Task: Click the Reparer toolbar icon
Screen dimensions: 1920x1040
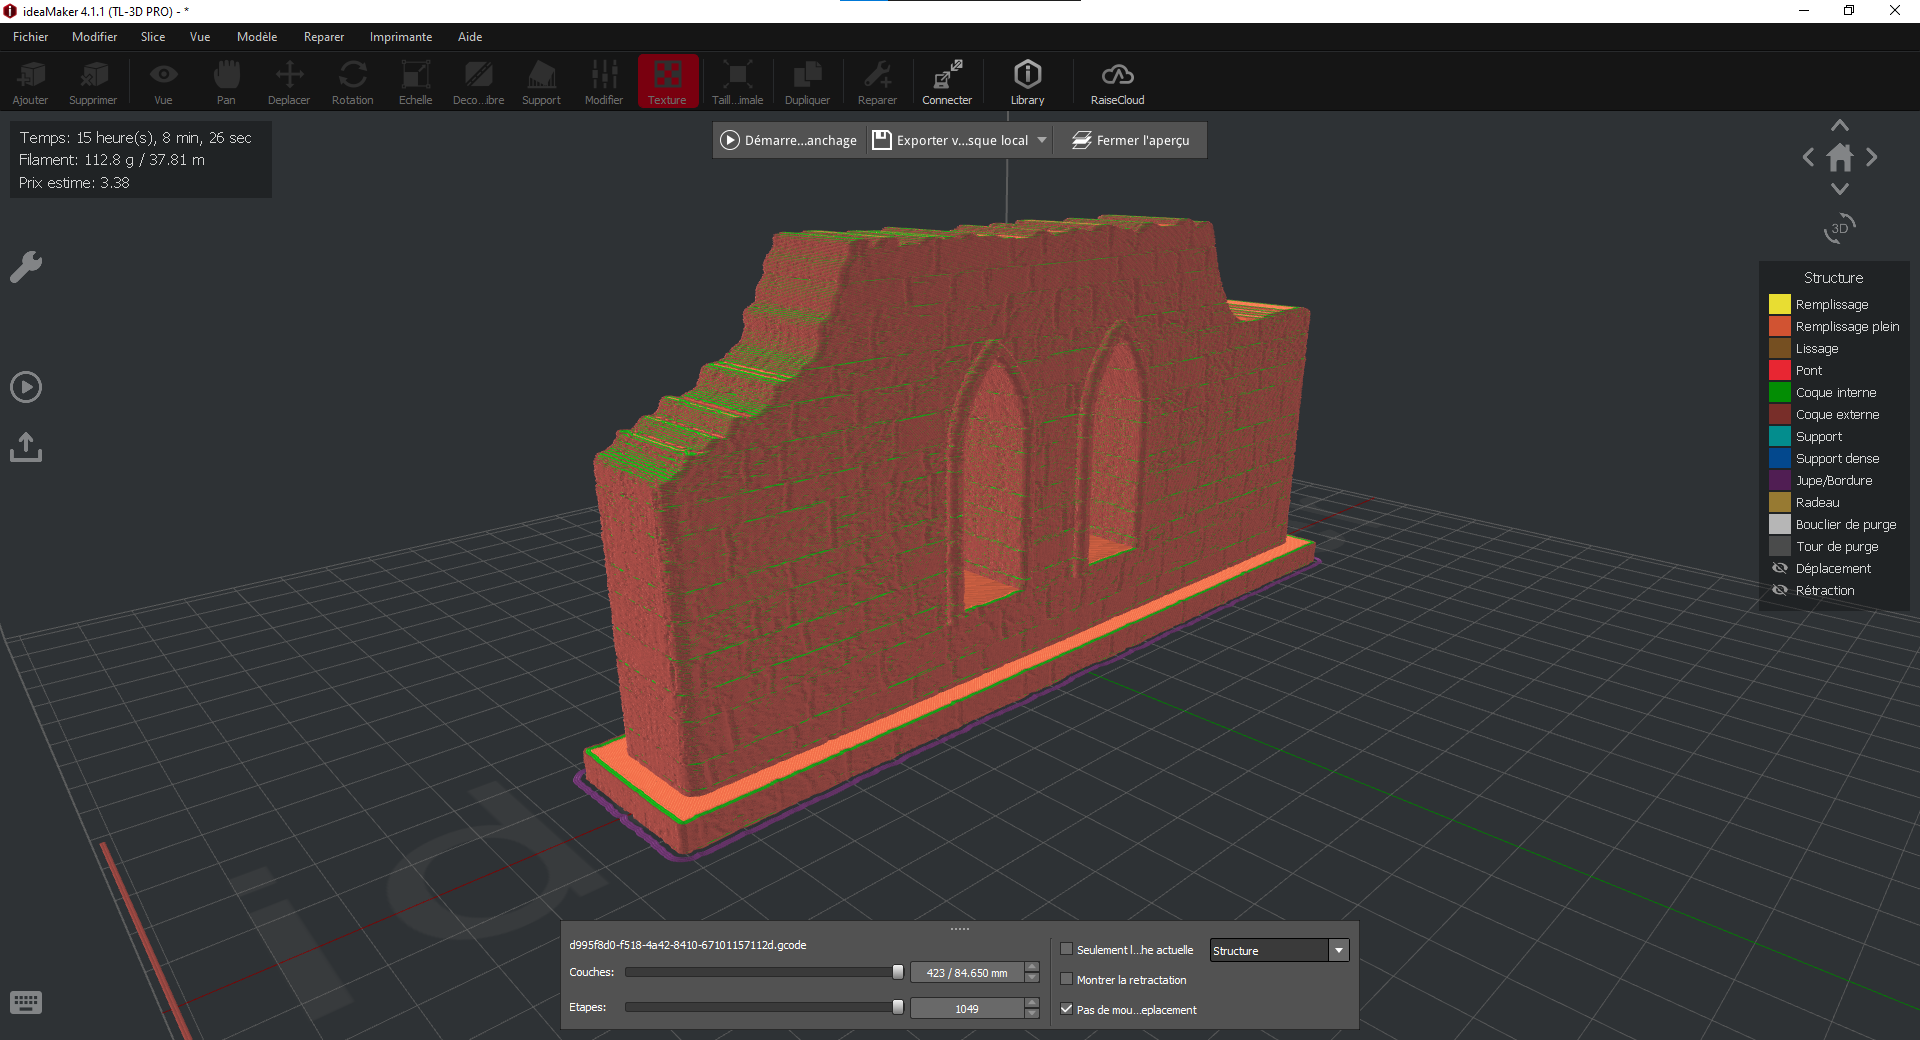Action: tap(877, 82)
